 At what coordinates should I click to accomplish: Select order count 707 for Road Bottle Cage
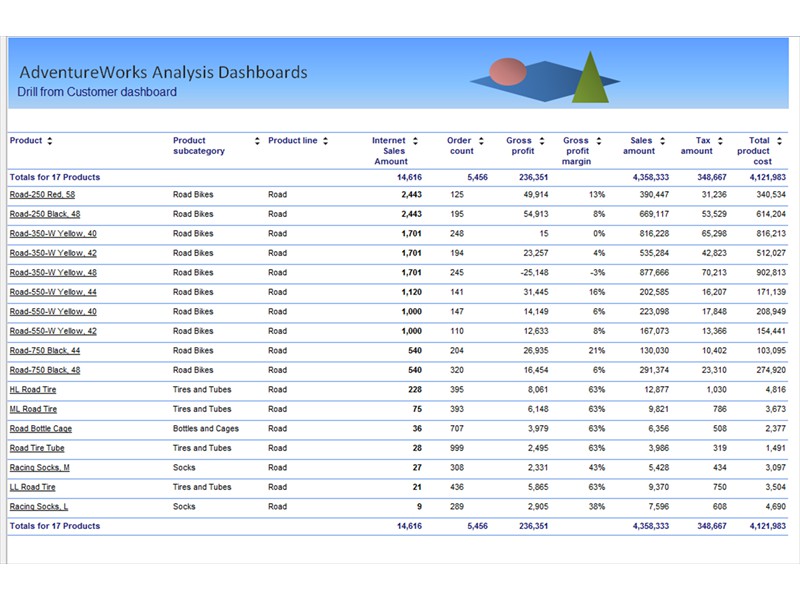457,429
